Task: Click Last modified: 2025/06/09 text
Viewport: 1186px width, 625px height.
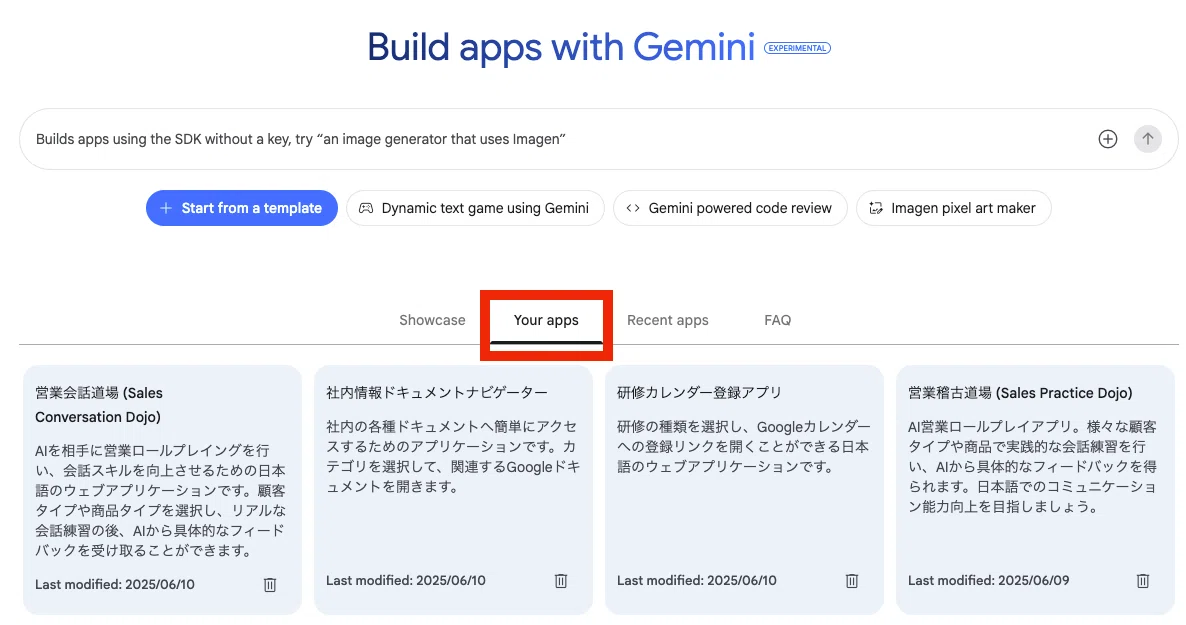Action: coord(989,581)
